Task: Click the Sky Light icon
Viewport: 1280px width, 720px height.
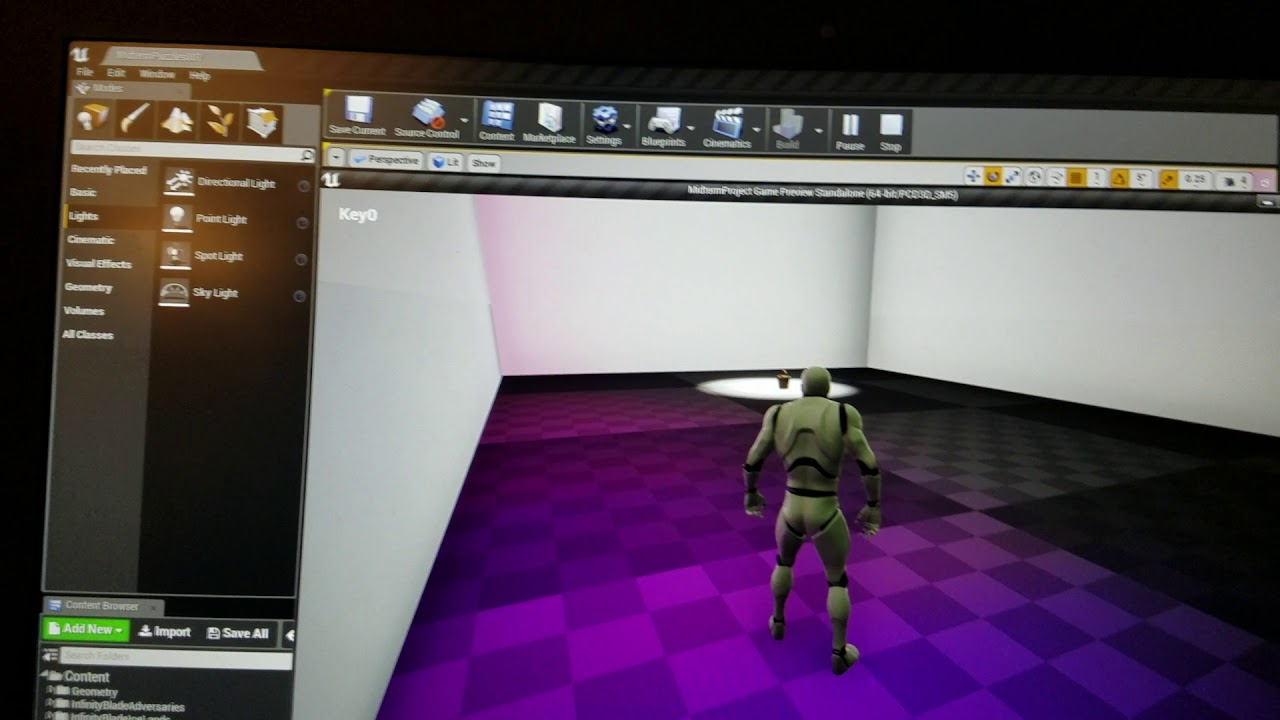Action: (175, 292)
